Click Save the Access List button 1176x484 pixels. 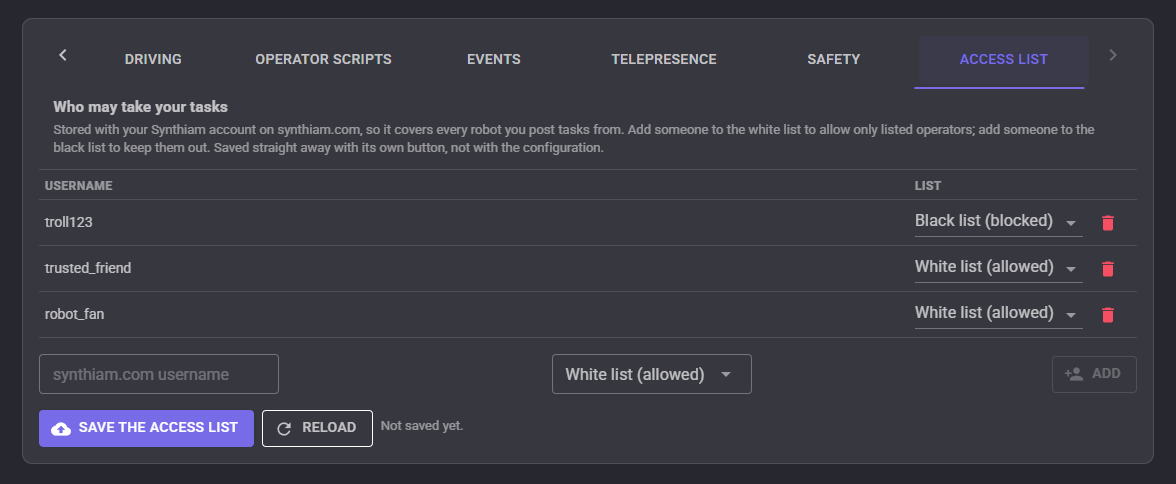pos(146,428)
